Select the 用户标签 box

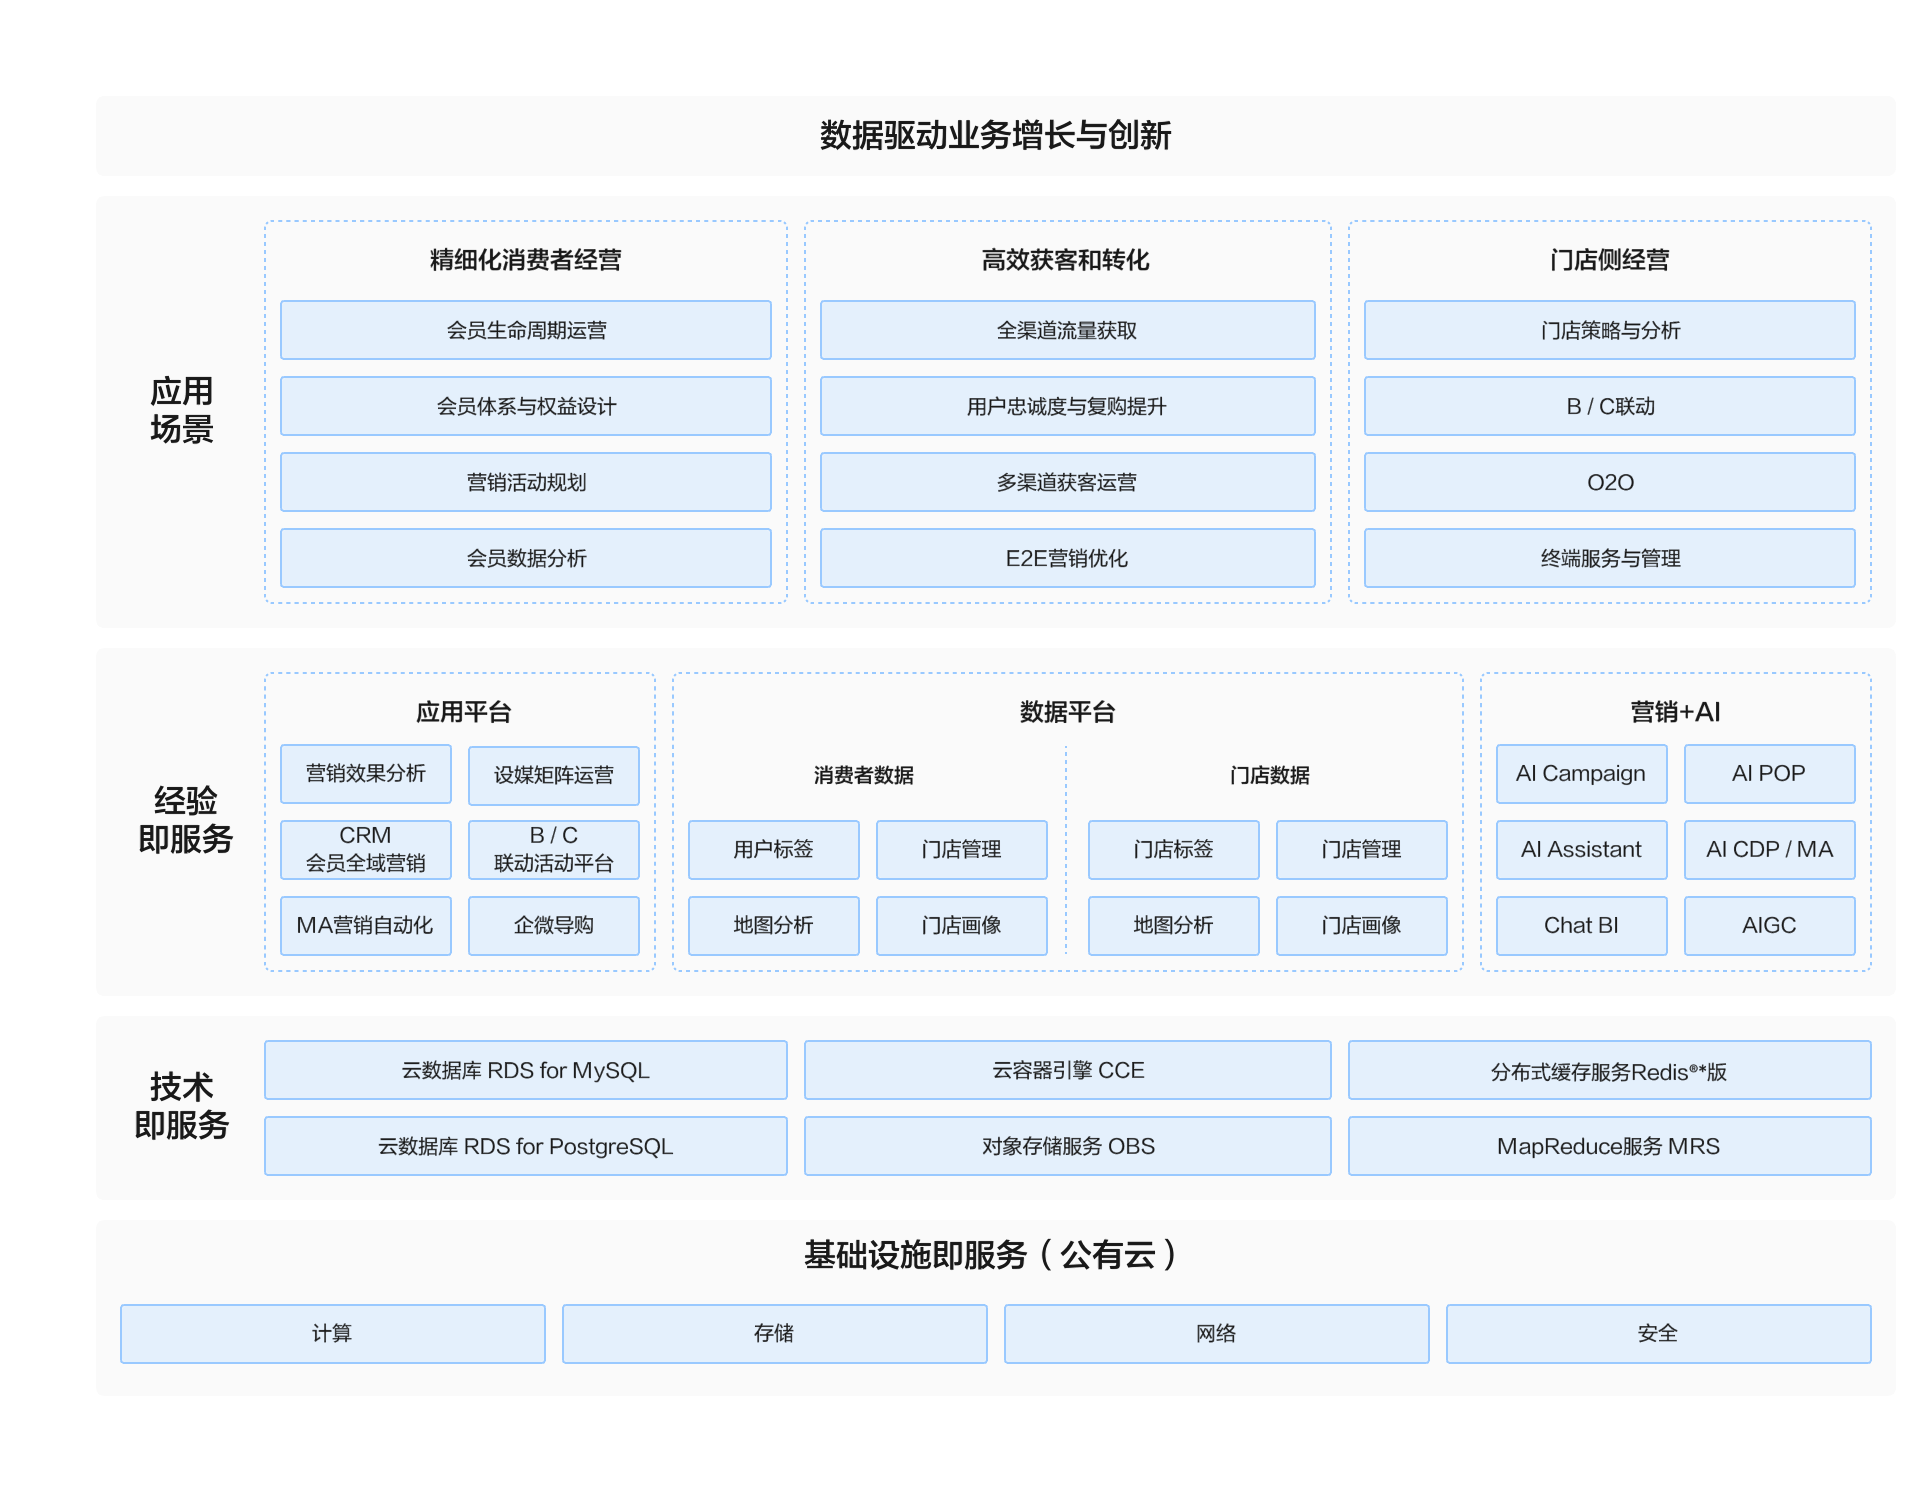(774, 850)
